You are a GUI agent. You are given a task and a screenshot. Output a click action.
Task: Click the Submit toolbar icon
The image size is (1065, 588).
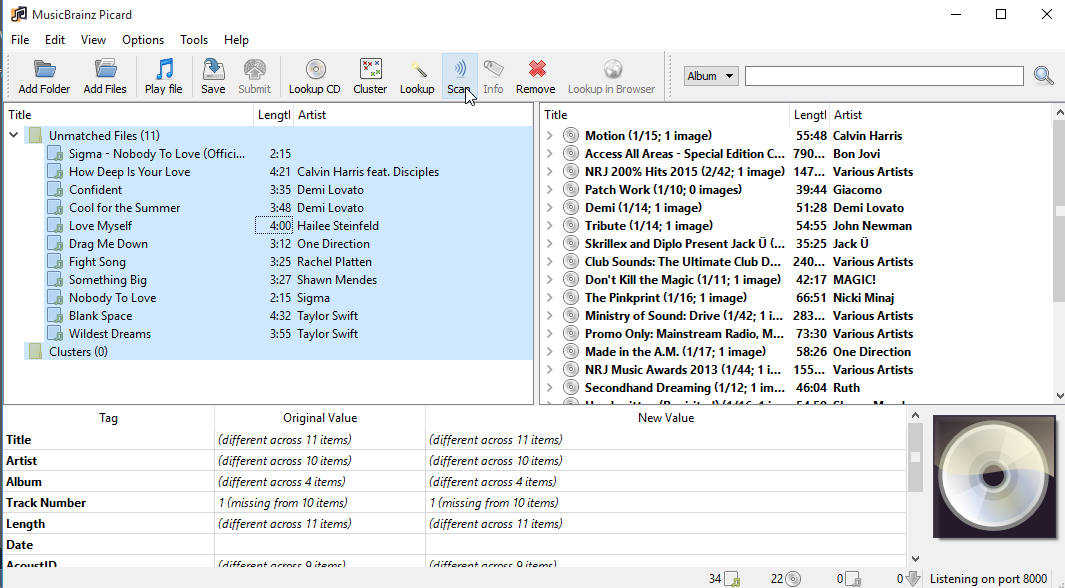[x=255, y=69]
